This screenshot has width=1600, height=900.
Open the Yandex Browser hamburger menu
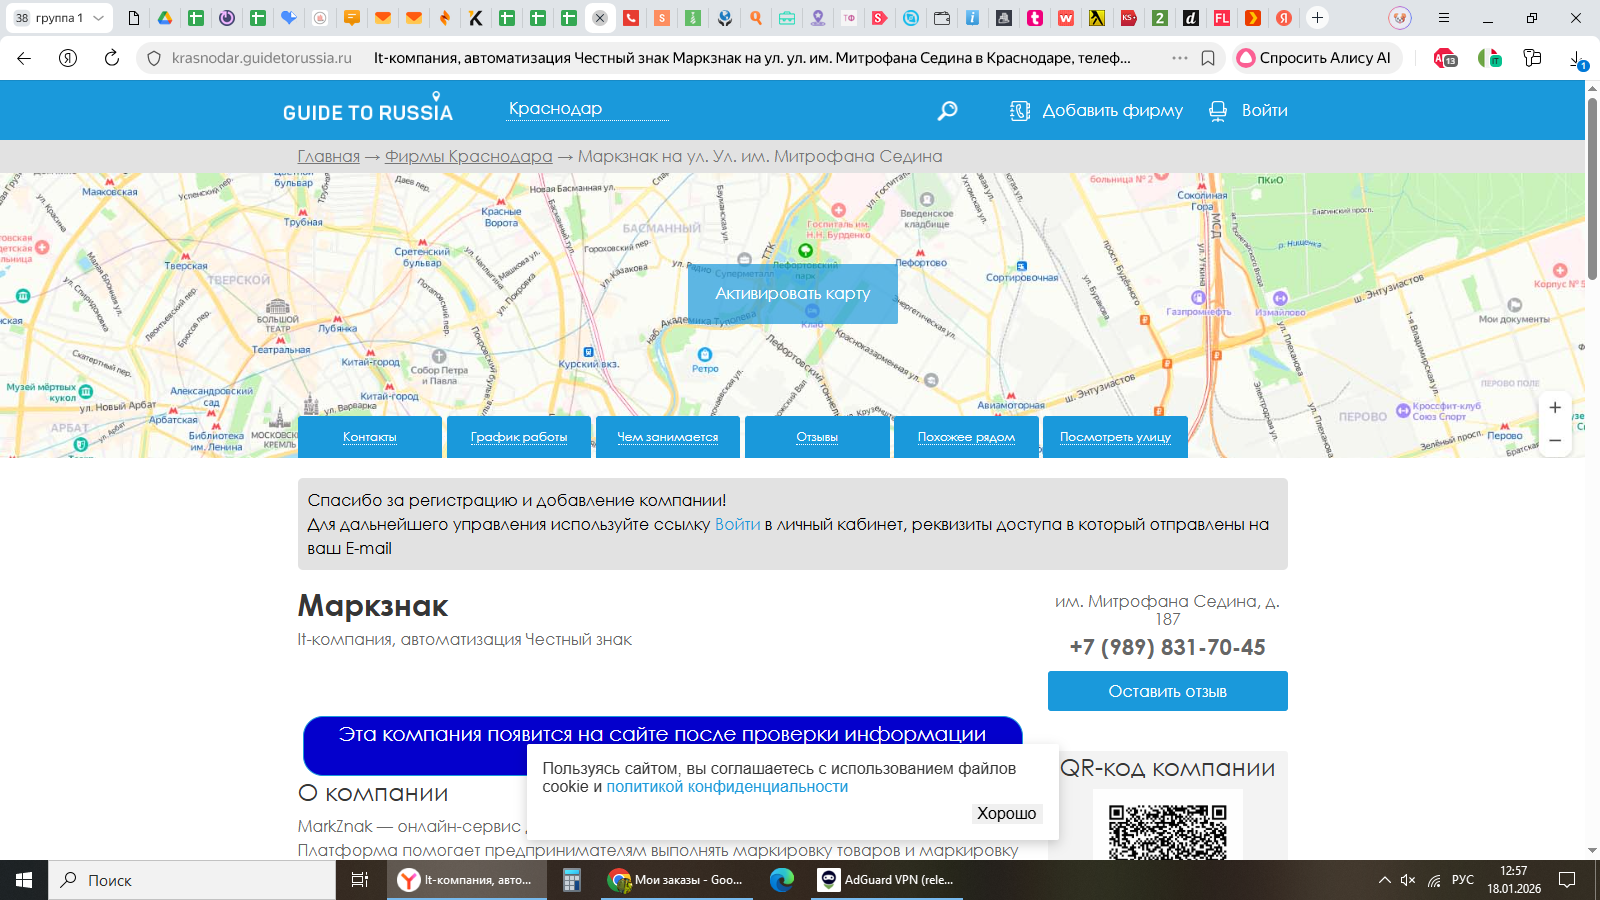tap(1444, 18)
